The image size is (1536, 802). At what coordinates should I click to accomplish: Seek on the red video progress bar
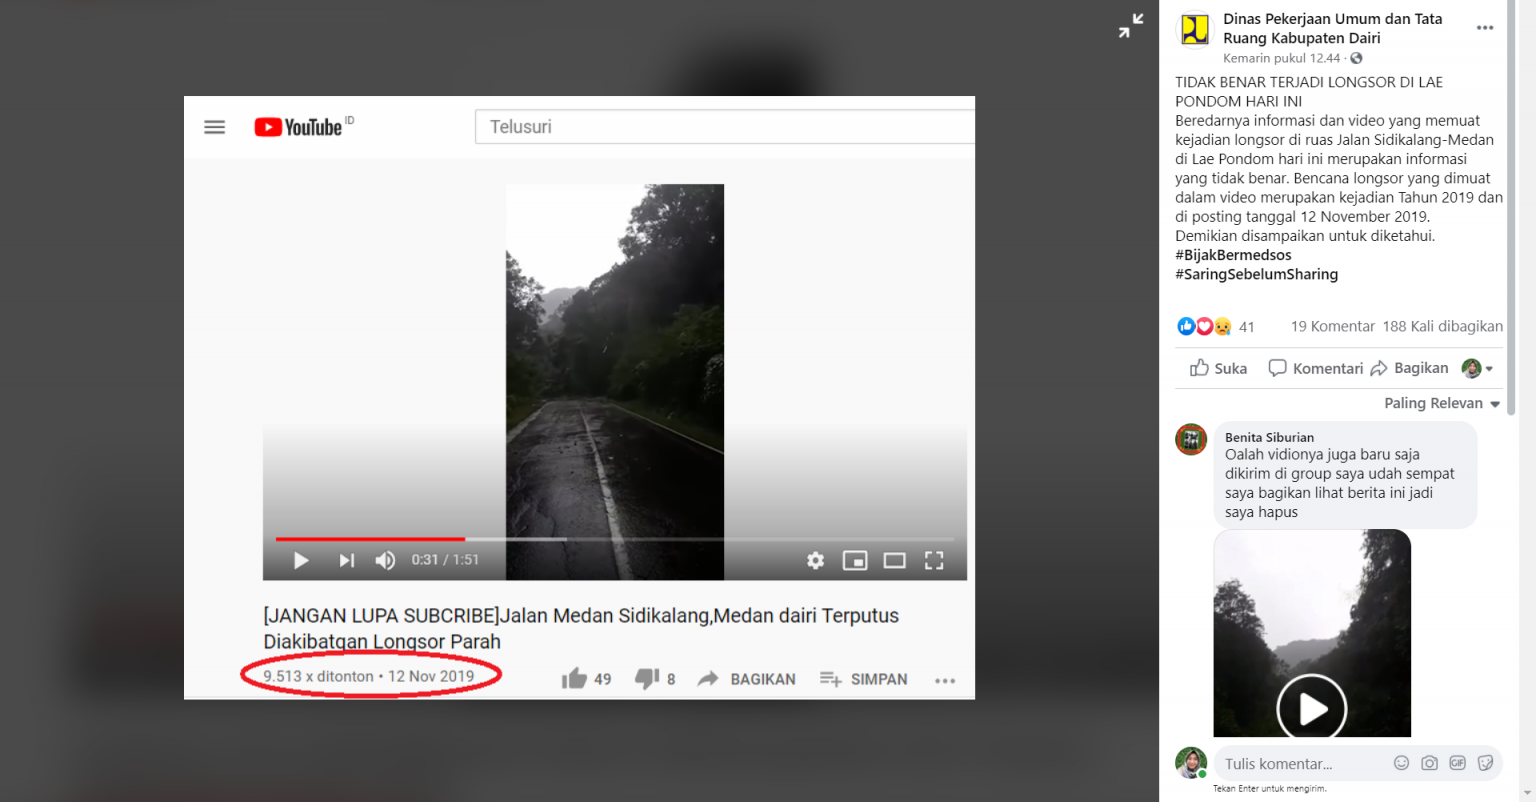(370, 539)
